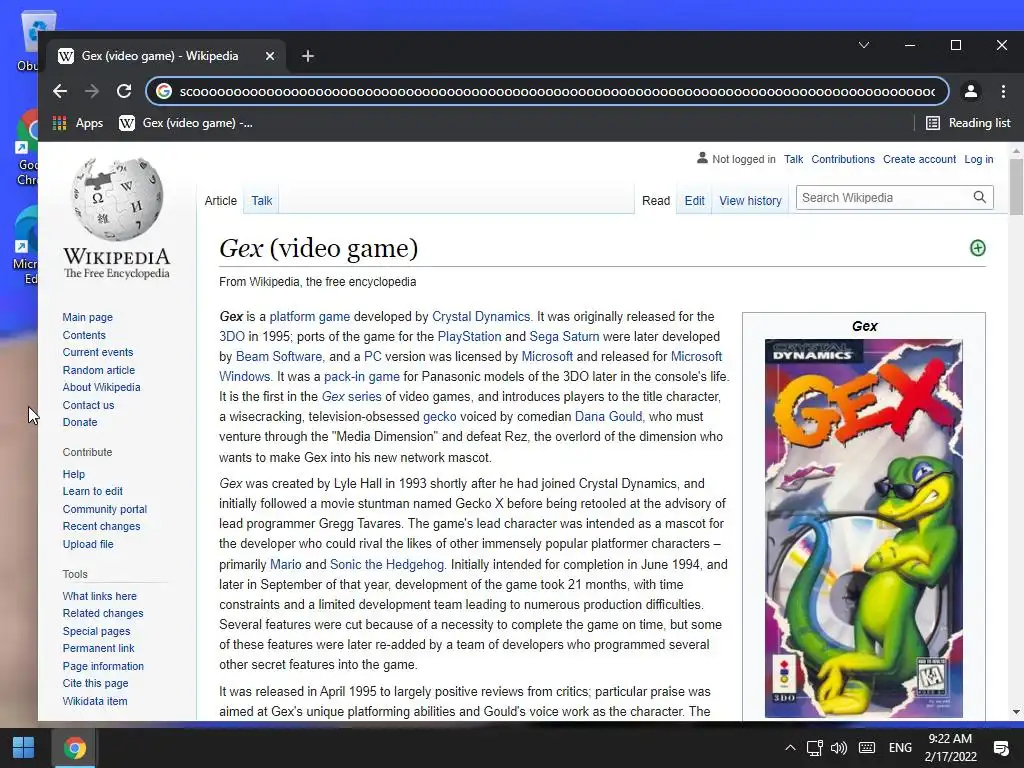Image resolution: width=1024 pixels, height=768 pixels.
Task: Follow the platform game link
Action: (x=310, y=316)
